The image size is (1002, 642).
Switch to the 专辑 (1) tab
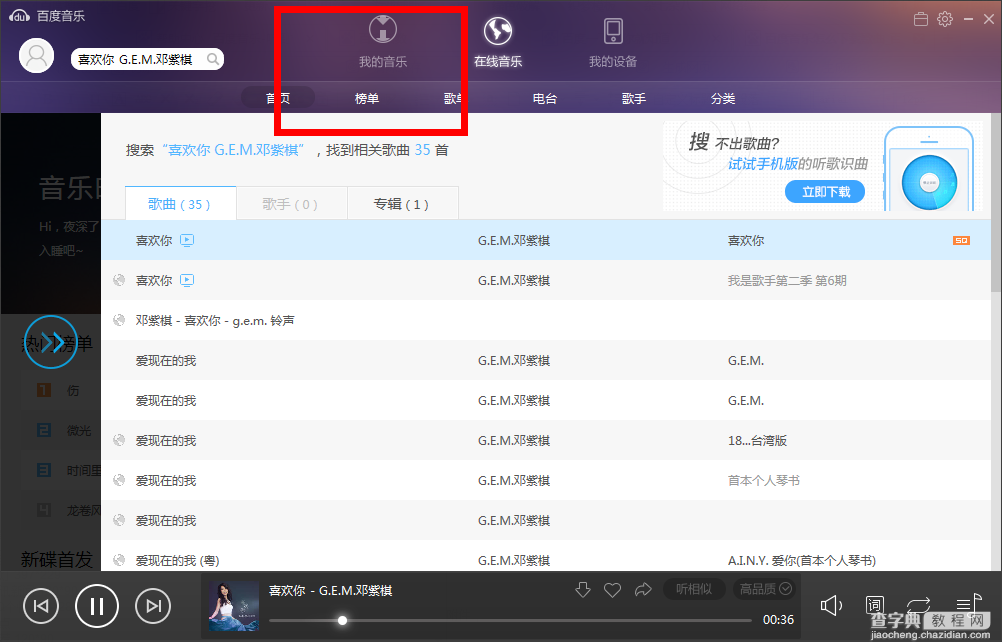coord(403,203)
